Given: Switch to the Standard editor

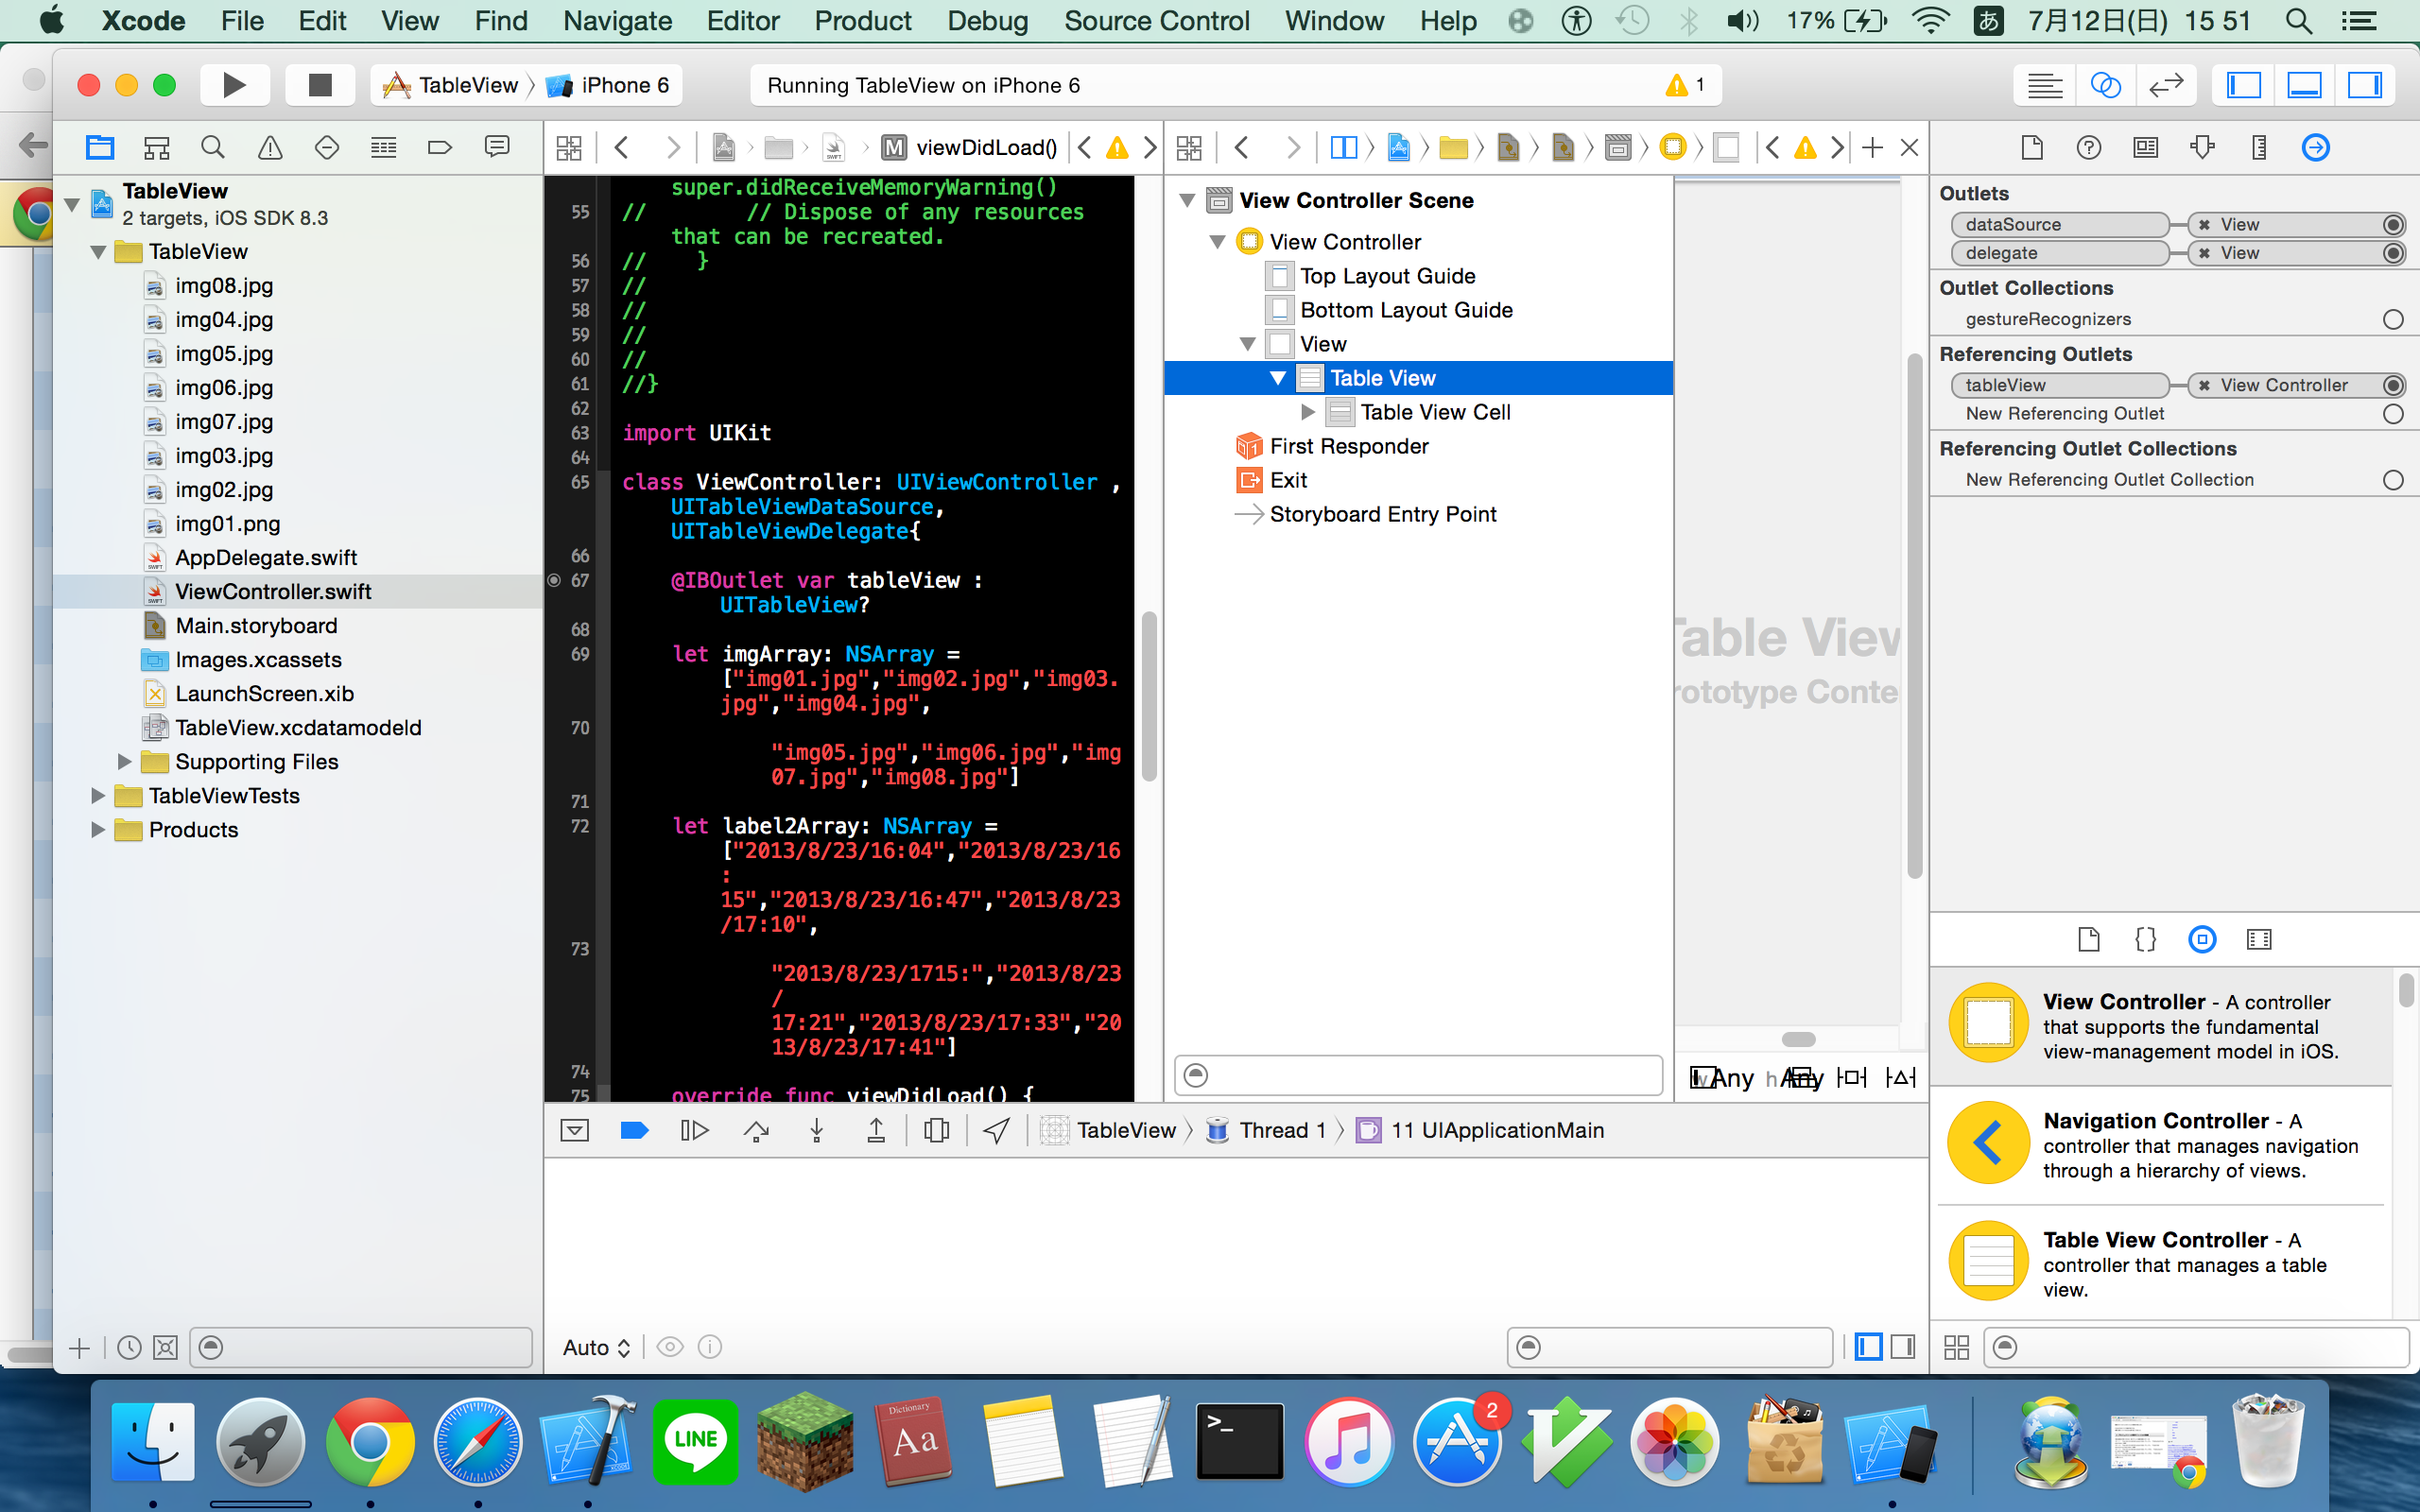Looking at the screenshot, I should click(x=2045, y=86).
